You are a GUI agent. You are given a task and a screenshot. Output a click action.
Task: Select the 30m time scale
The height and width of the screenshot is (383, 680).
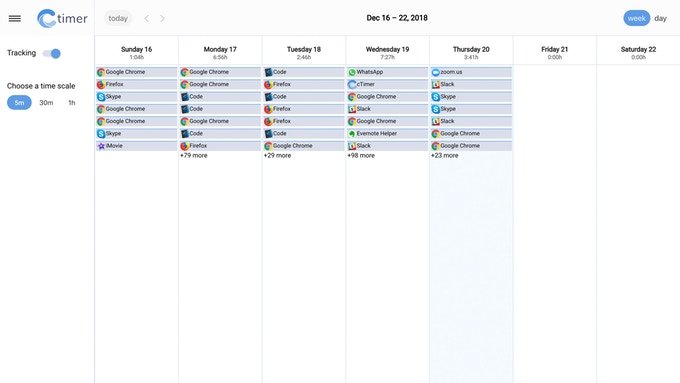pos(46,103)
